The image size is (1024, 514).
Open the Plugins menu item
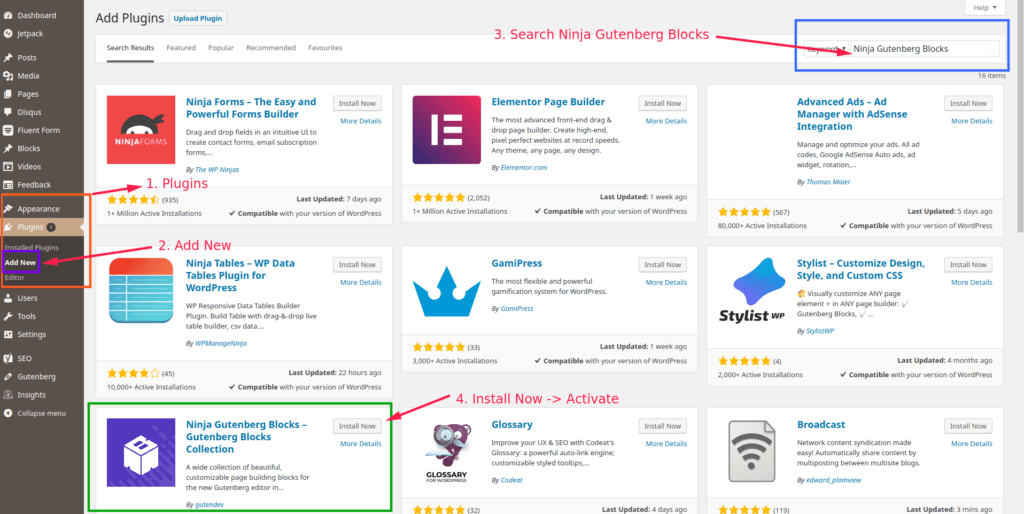click(x=42, y=227)
